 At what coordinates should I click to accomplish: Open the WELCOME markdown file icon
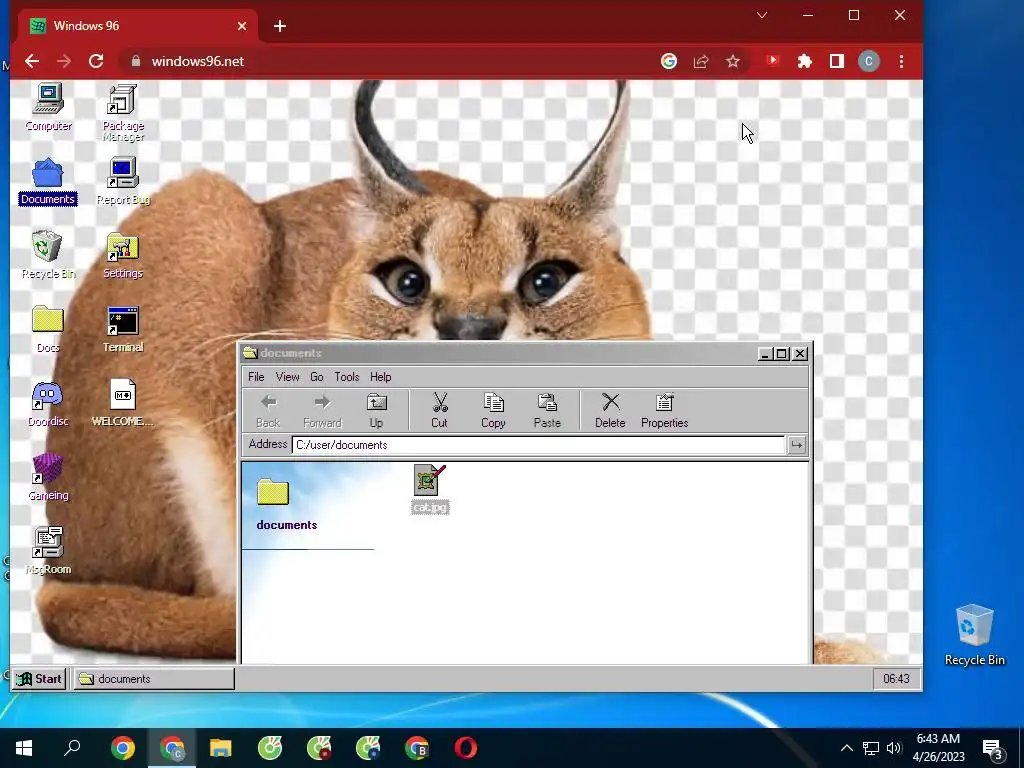tap(123, 403)
